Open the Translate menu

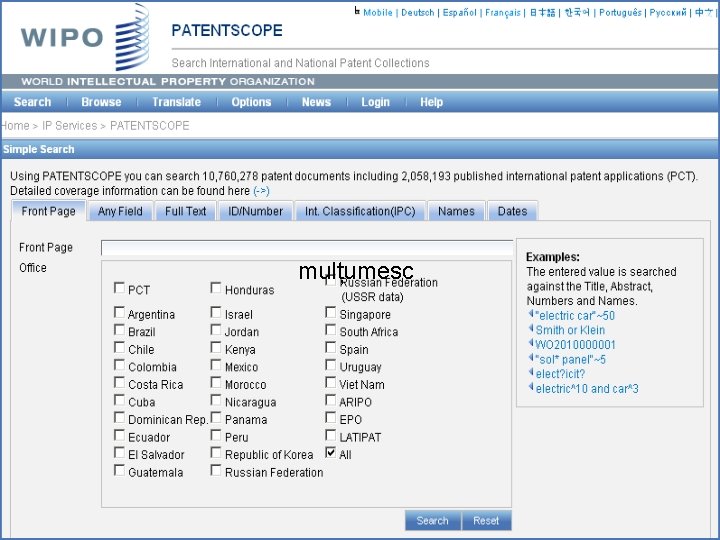(x=176, y=102)
